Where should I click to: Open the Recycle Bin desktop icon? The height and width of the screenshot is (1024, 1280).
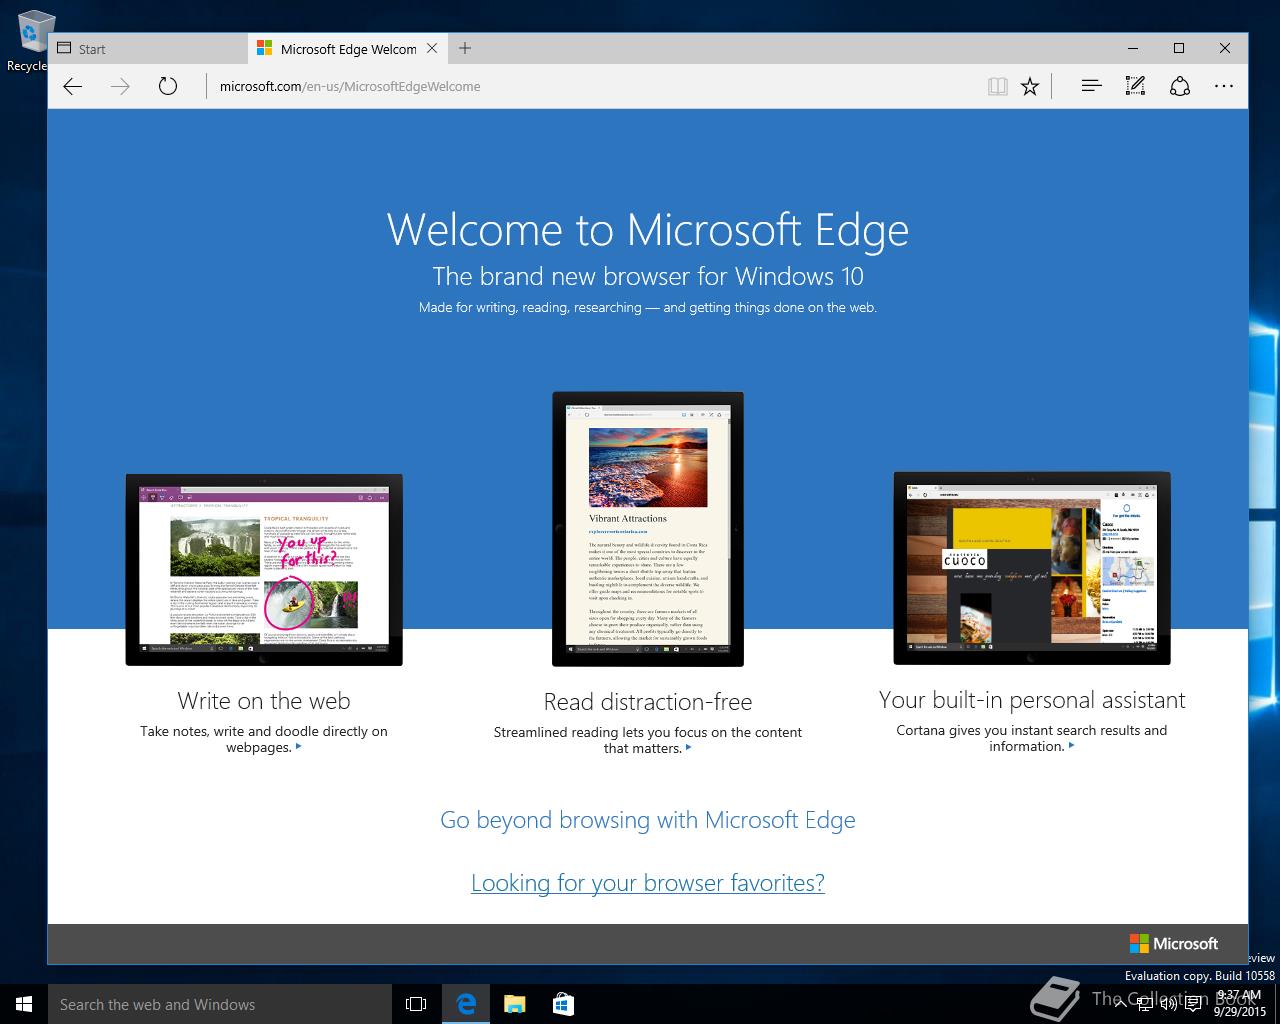click(30, 42)
